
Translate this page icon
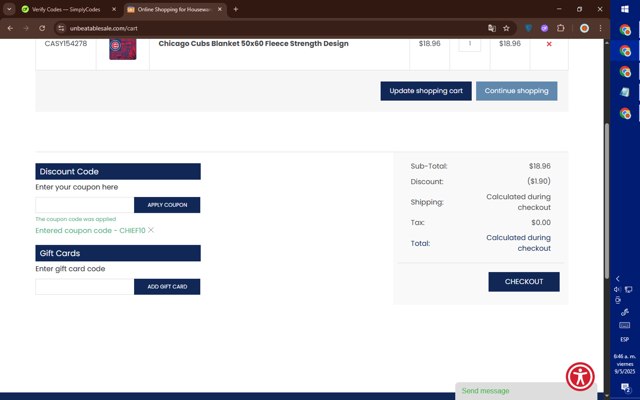[x=492, y=28]
